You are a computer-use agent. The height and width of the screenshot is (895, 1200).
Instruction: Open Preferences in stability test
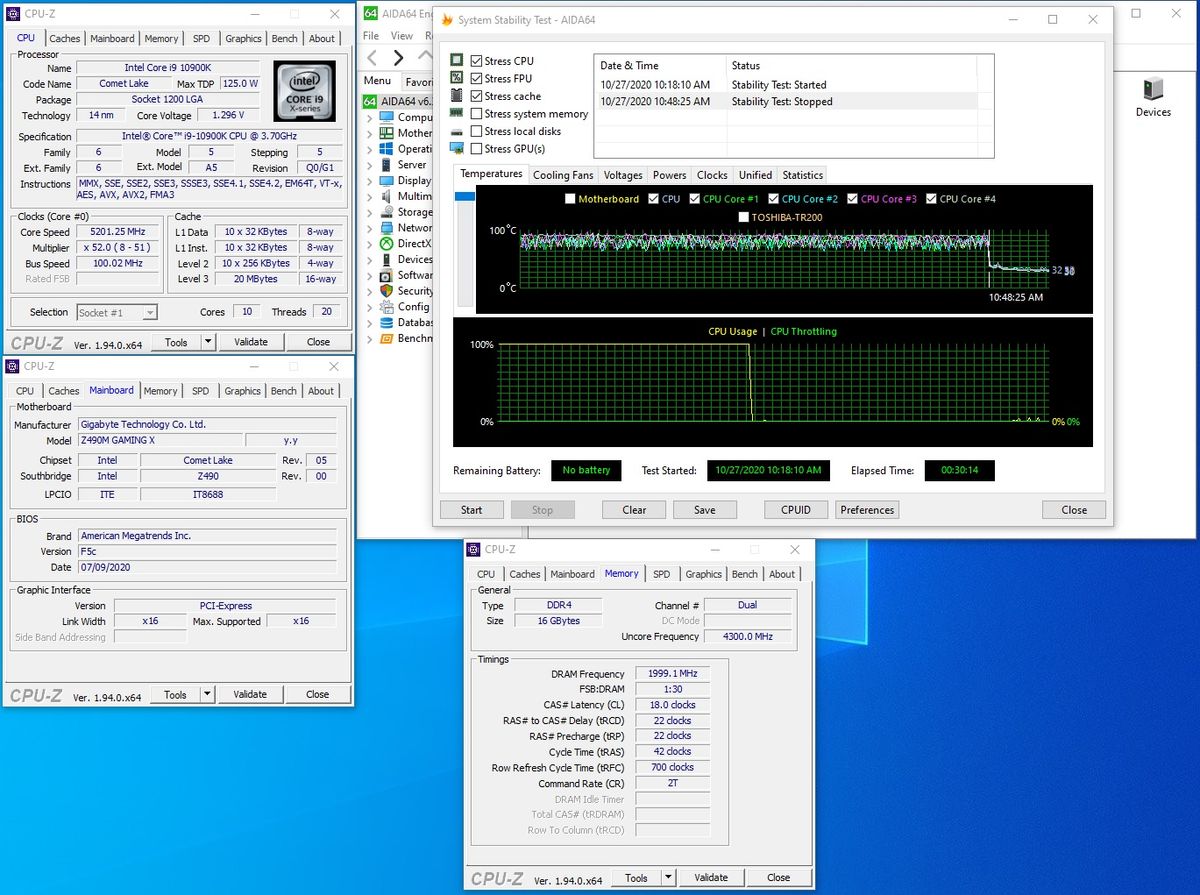coord(867,509)
